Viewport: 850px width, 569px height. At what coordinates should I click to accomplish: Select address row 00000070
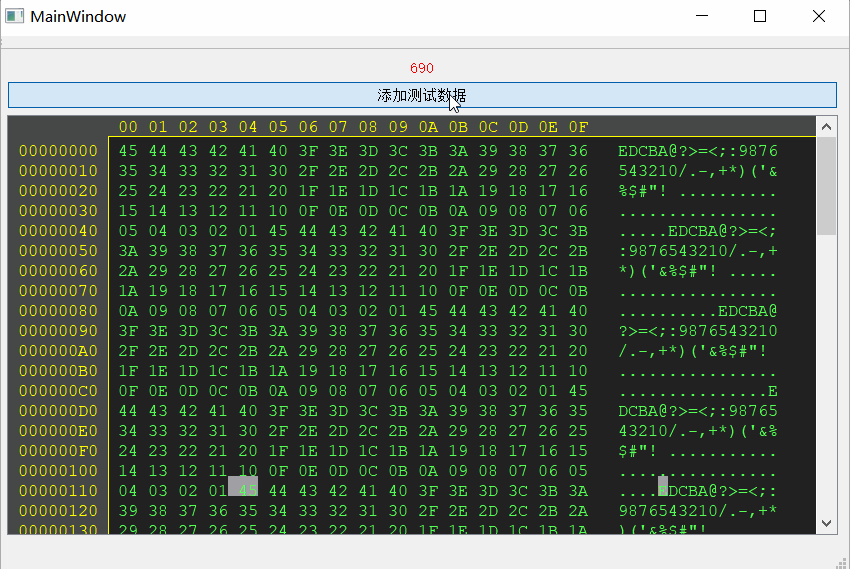click(x=58, y=291)
